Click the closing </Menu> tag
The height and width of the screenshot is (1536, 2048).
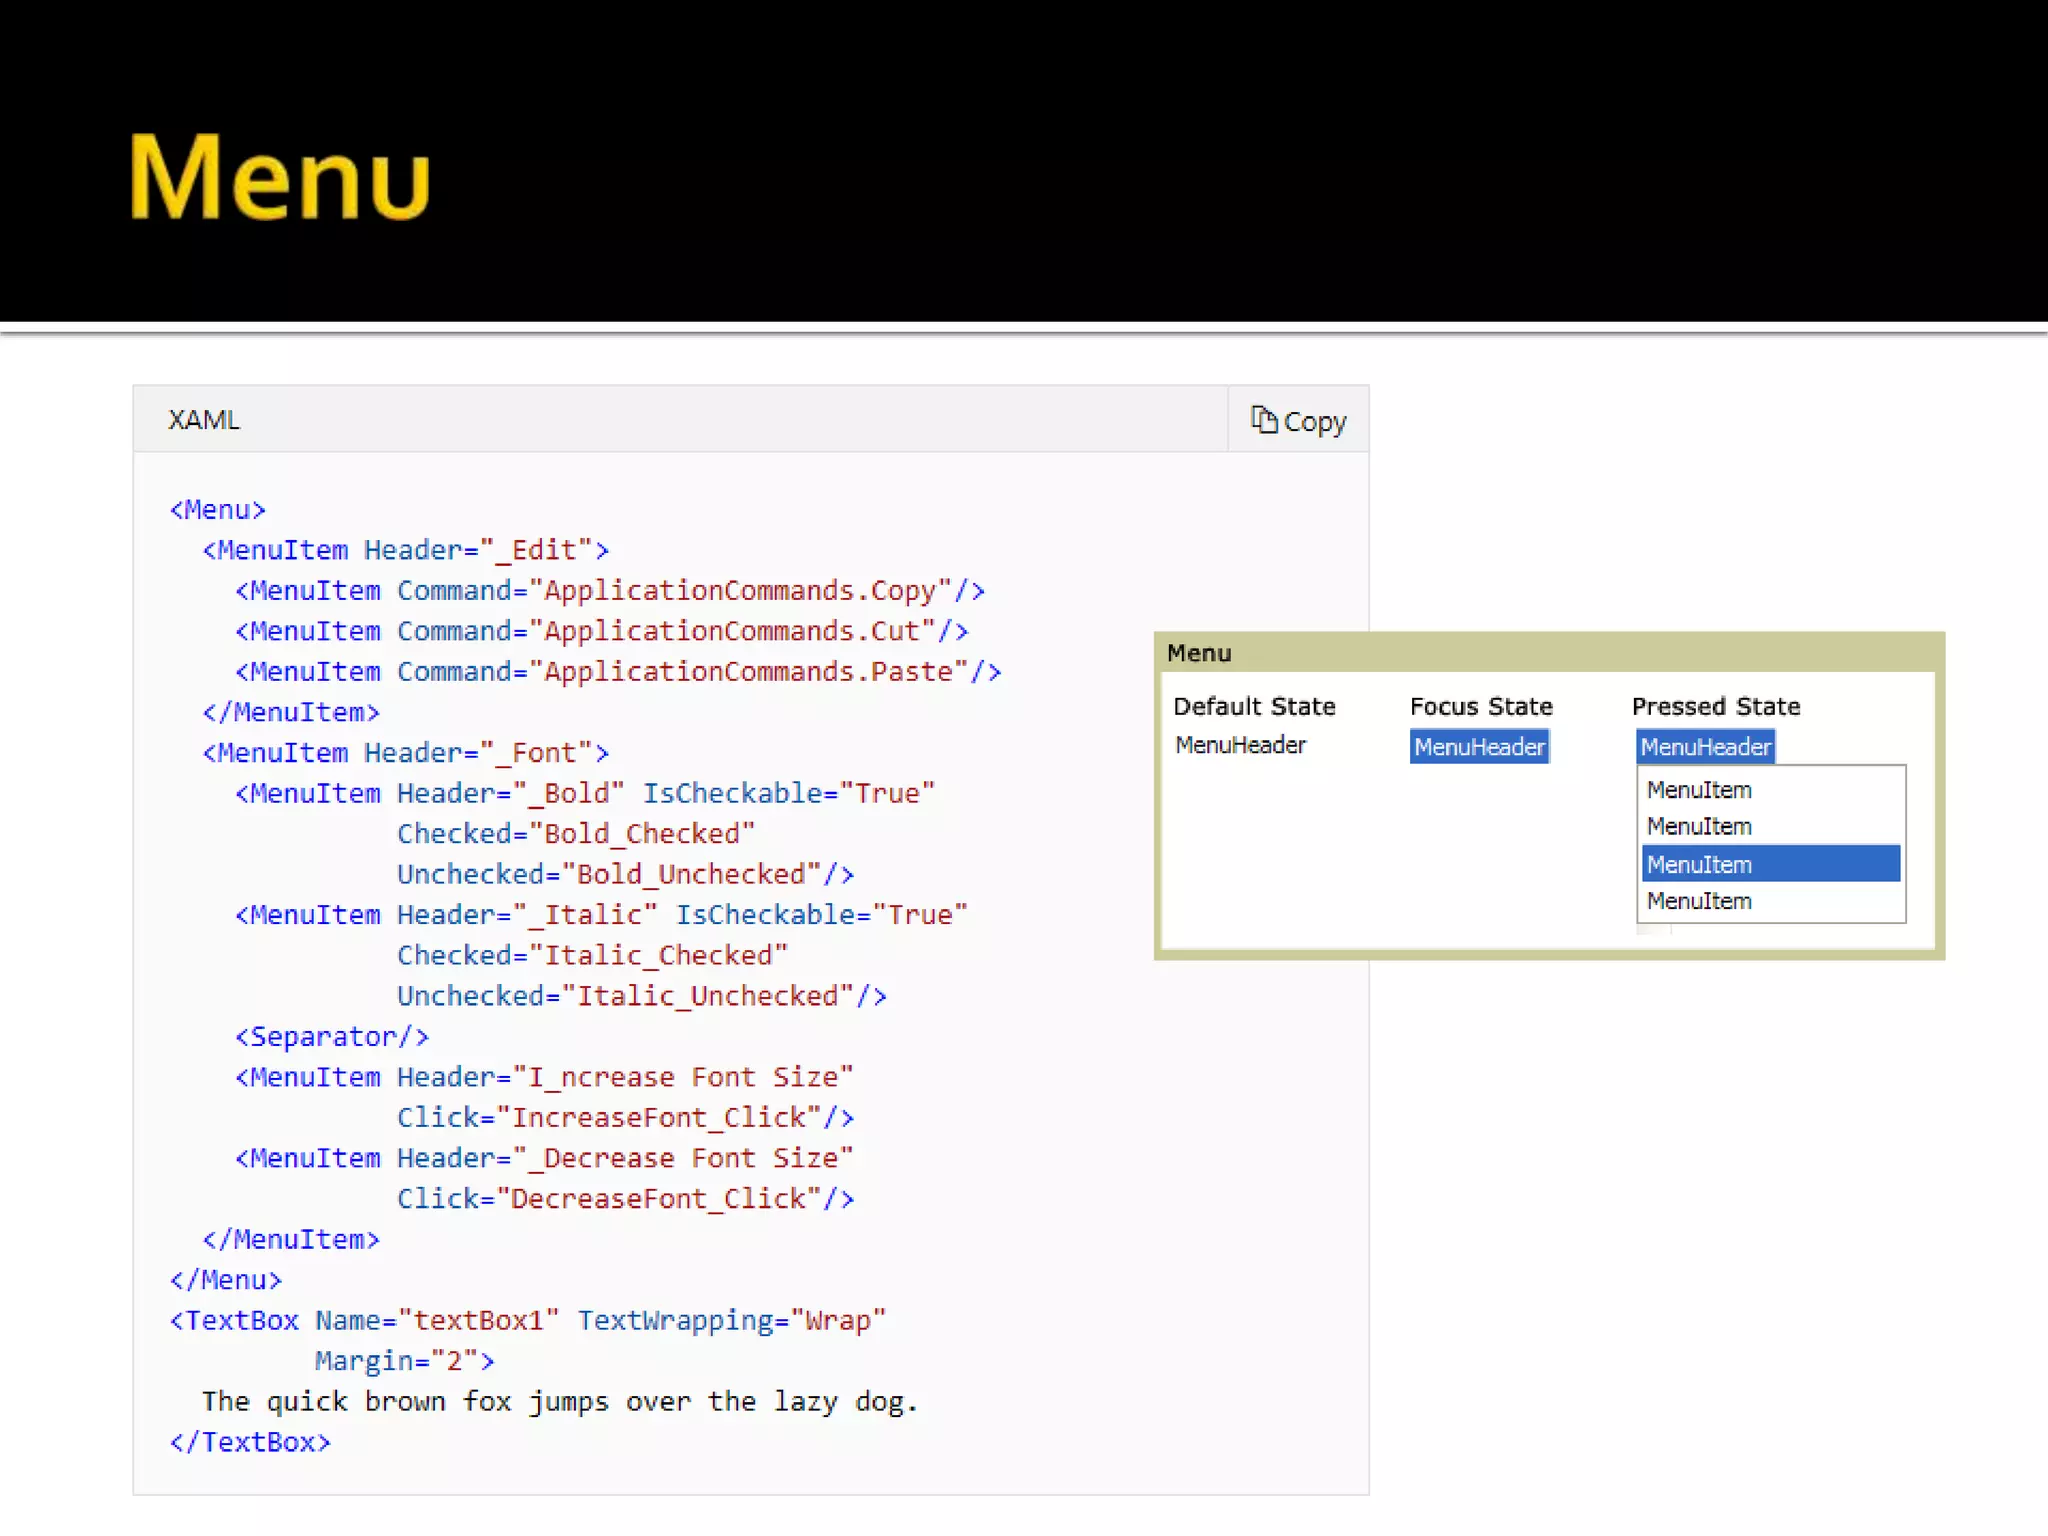[x=226, y=1280]
